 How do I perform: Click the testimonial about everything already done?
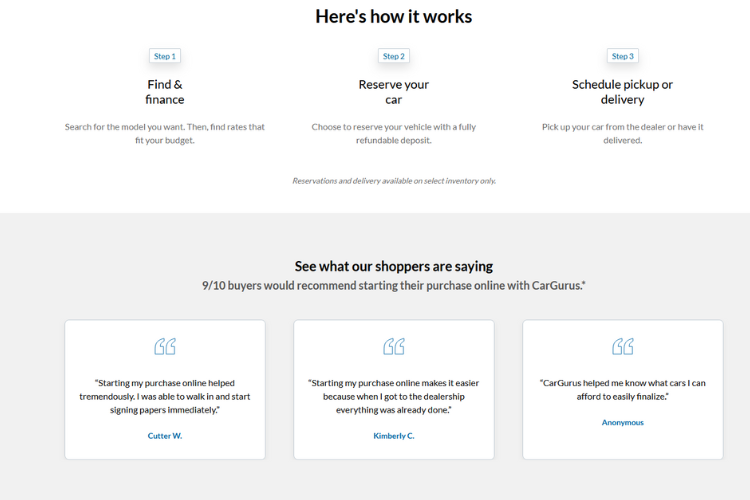coord(394,396)
